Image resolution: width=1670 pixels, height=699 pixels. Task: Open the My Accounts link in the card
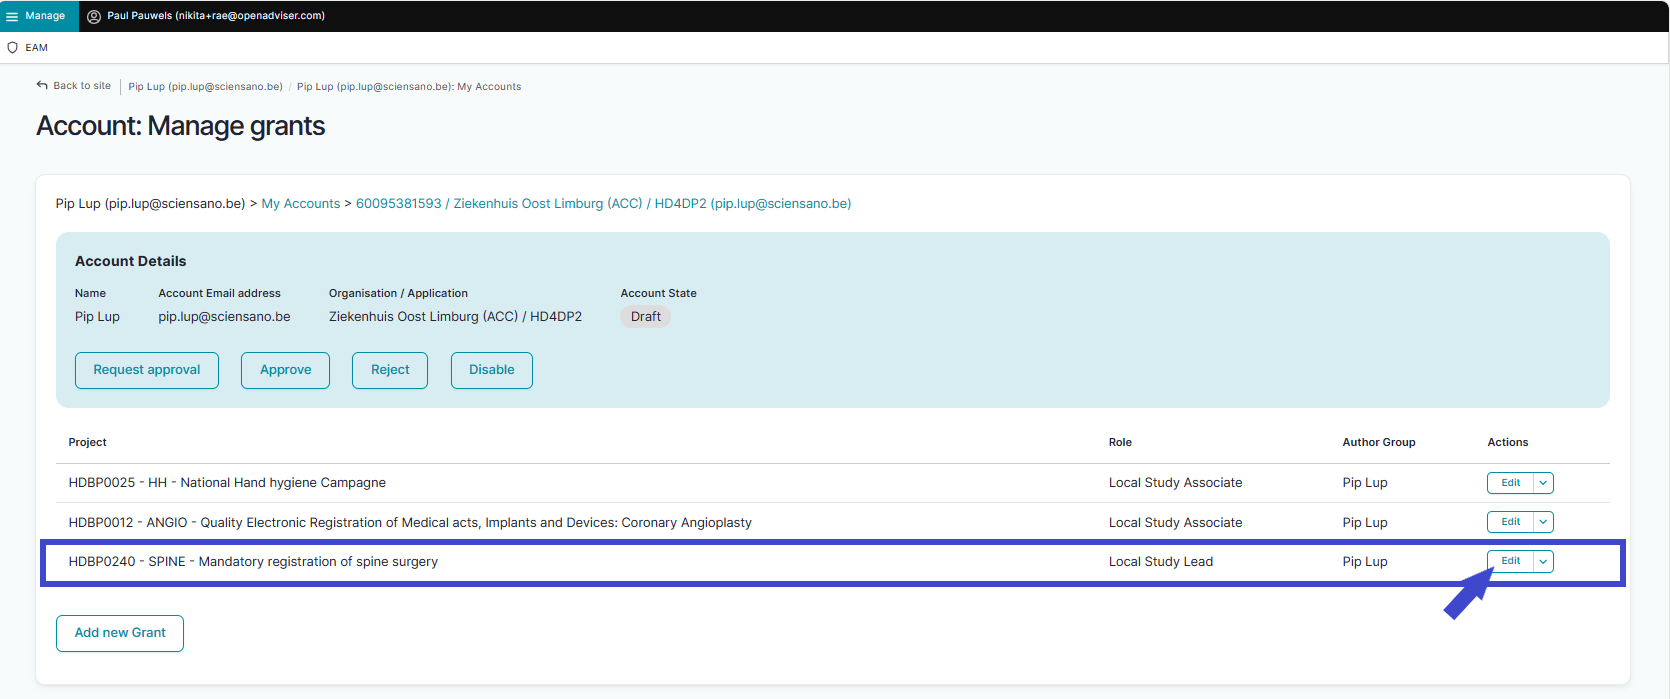[300, 204]
